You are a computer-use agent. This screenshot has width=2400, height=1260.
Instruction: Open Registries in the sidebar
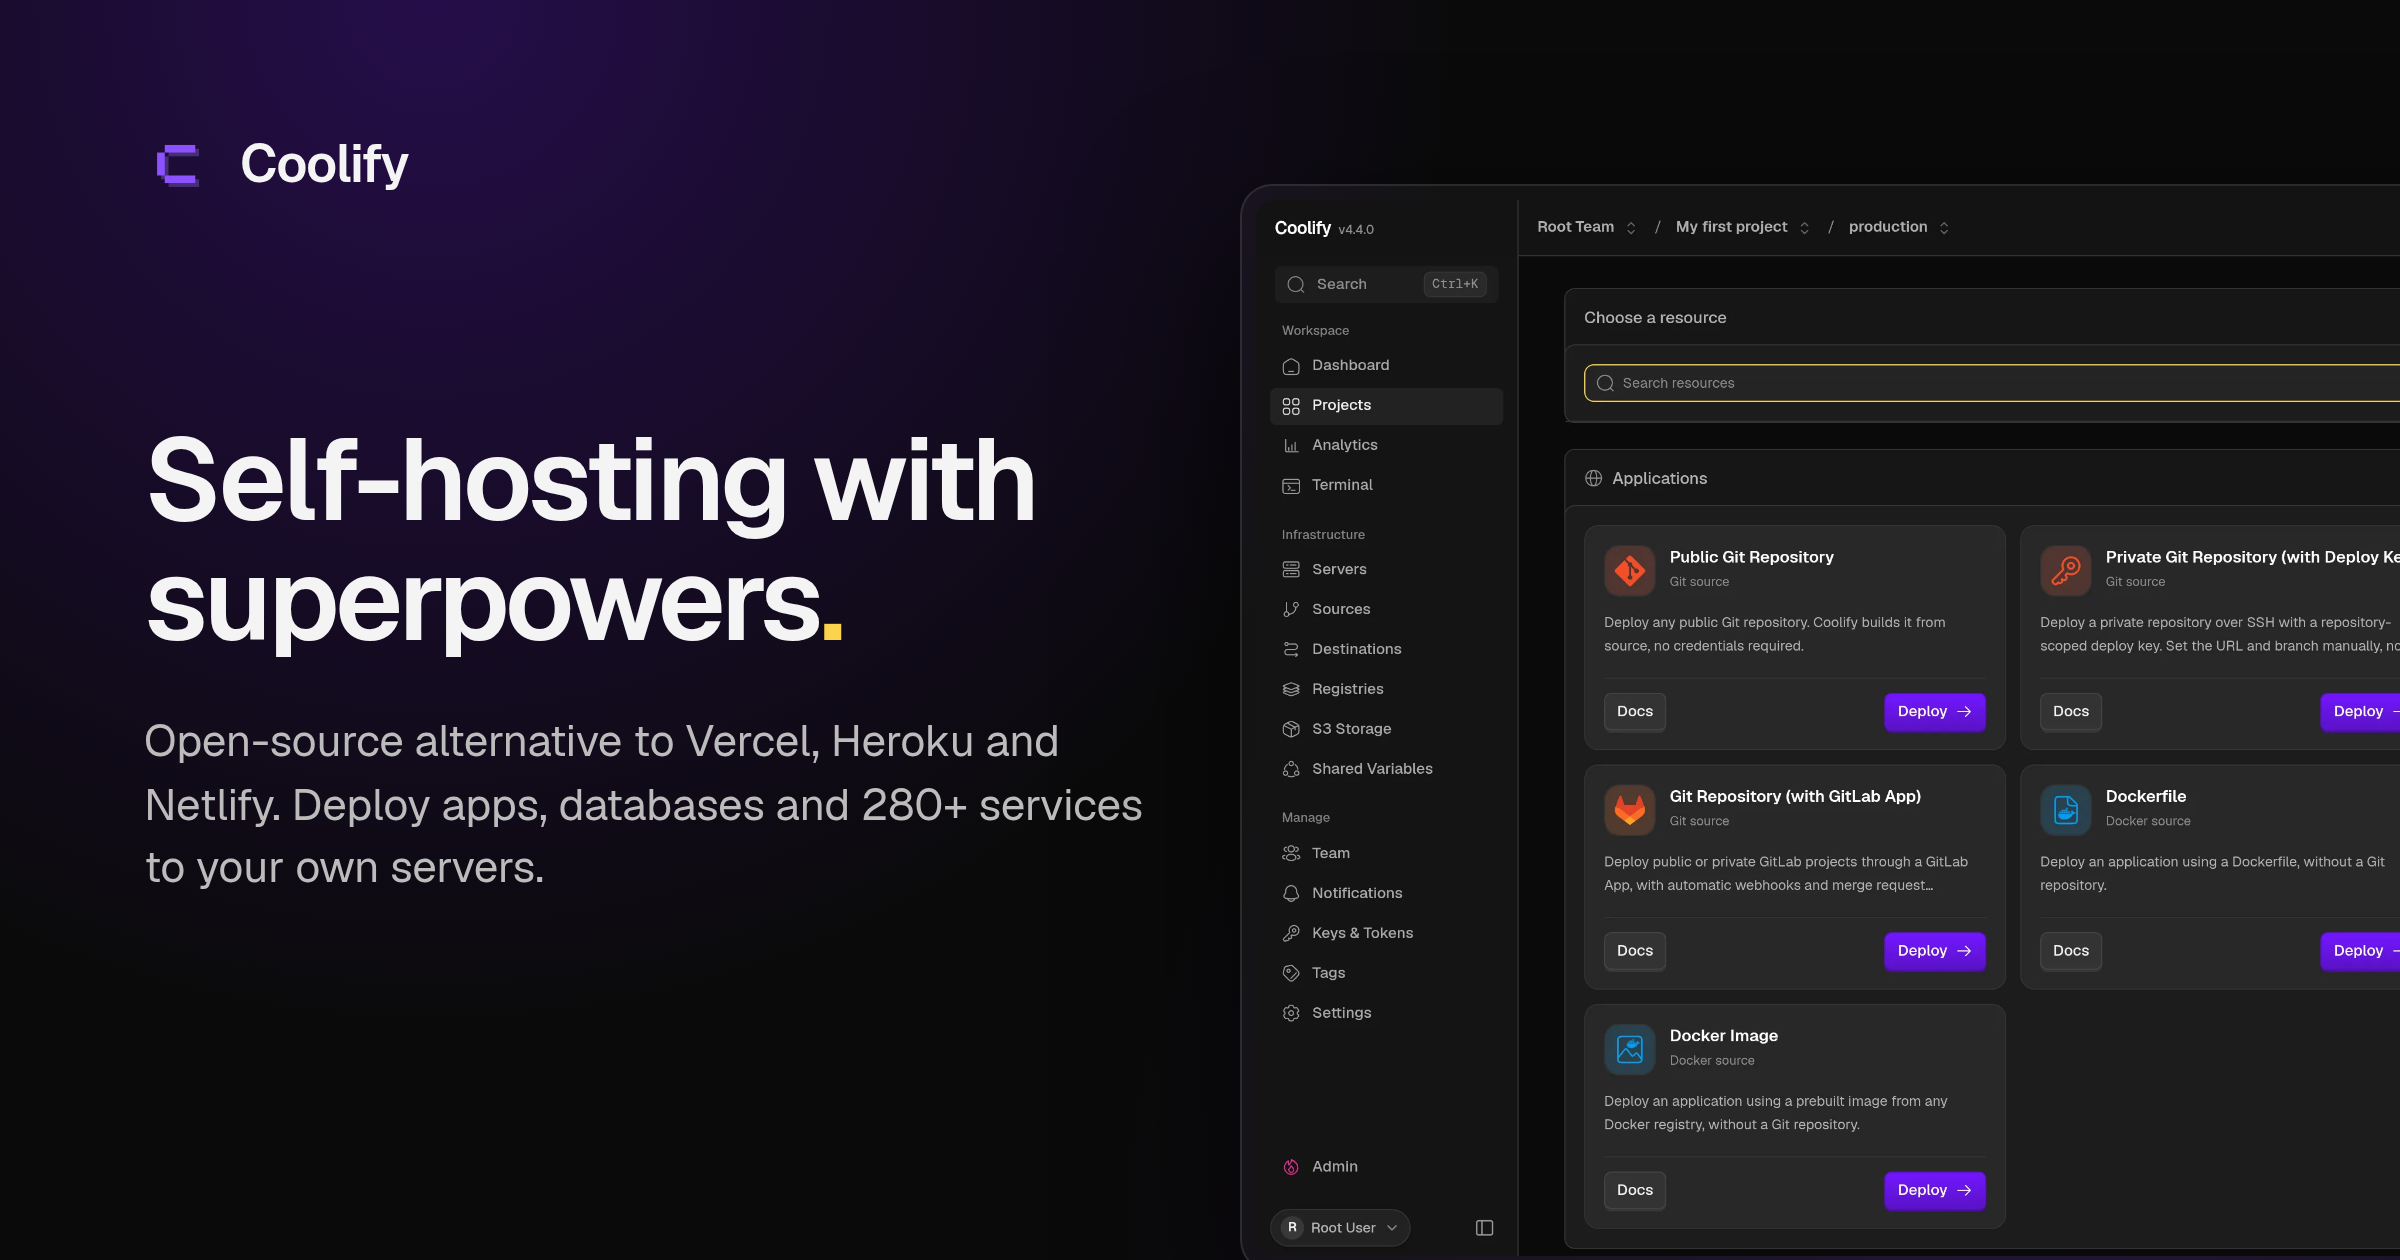coord(1386,689)
